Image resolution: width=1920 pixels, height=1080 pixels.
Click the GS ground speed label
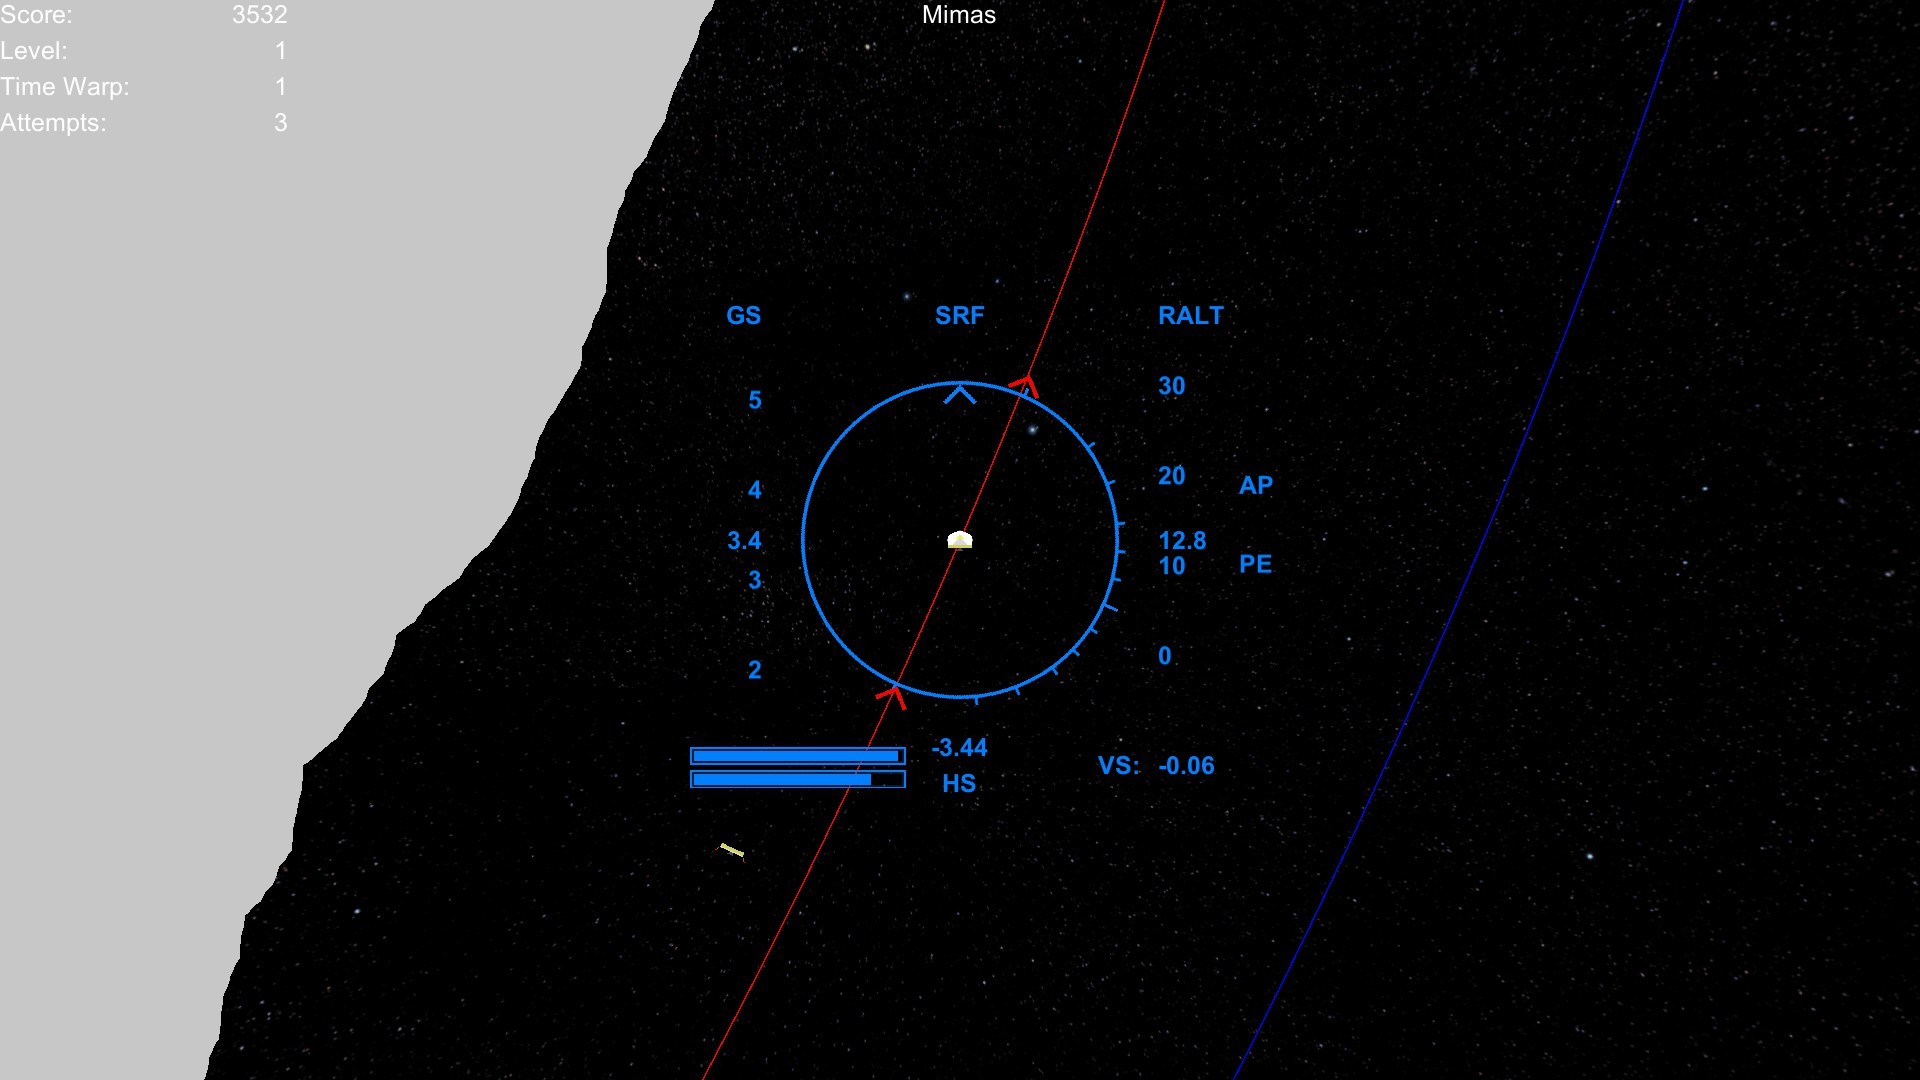tap(743, 316)
